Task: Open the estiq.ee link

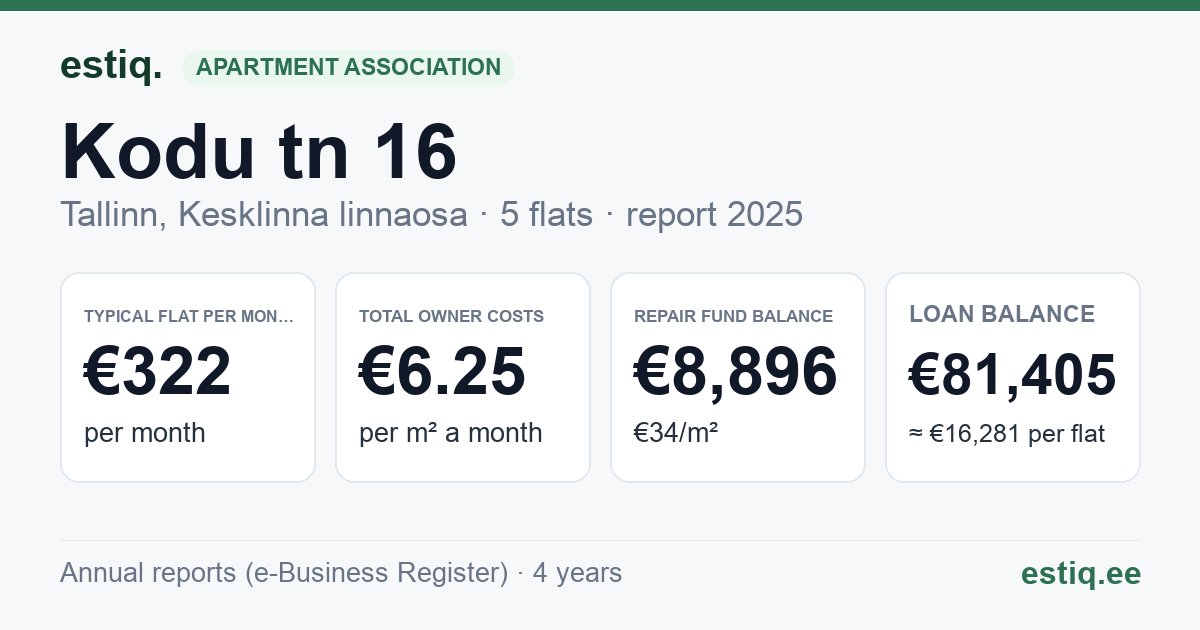Action: [1080, 573]
